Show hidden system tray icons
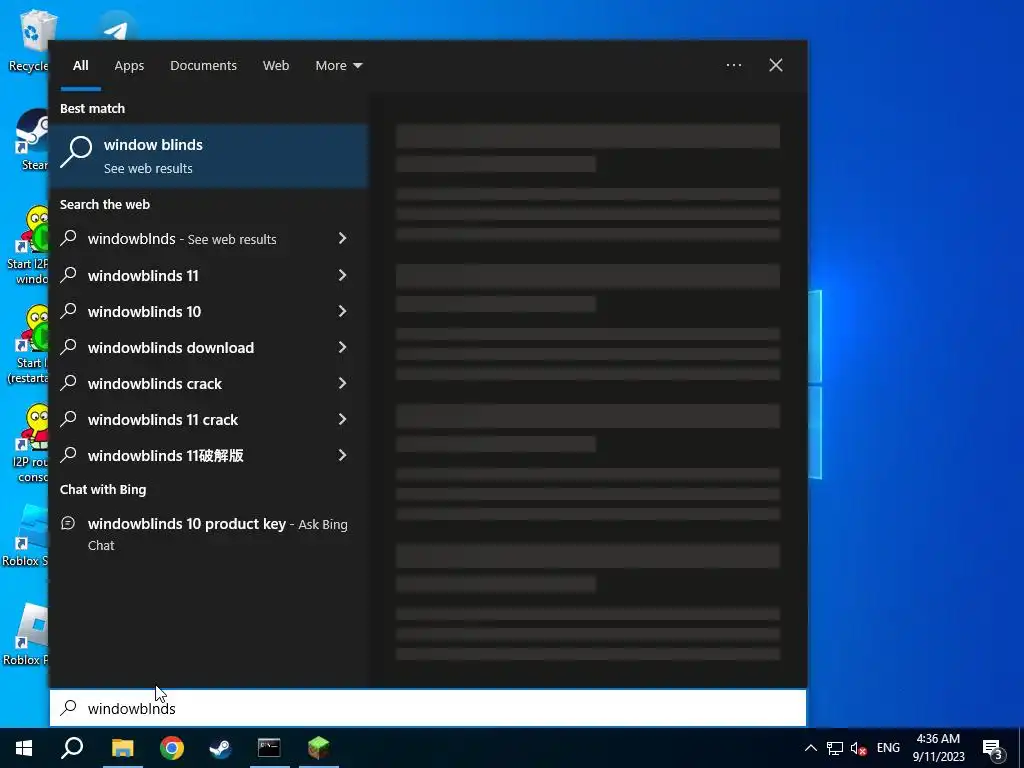The height and width of the screenshot is (768, 1024). coord(810,748)
